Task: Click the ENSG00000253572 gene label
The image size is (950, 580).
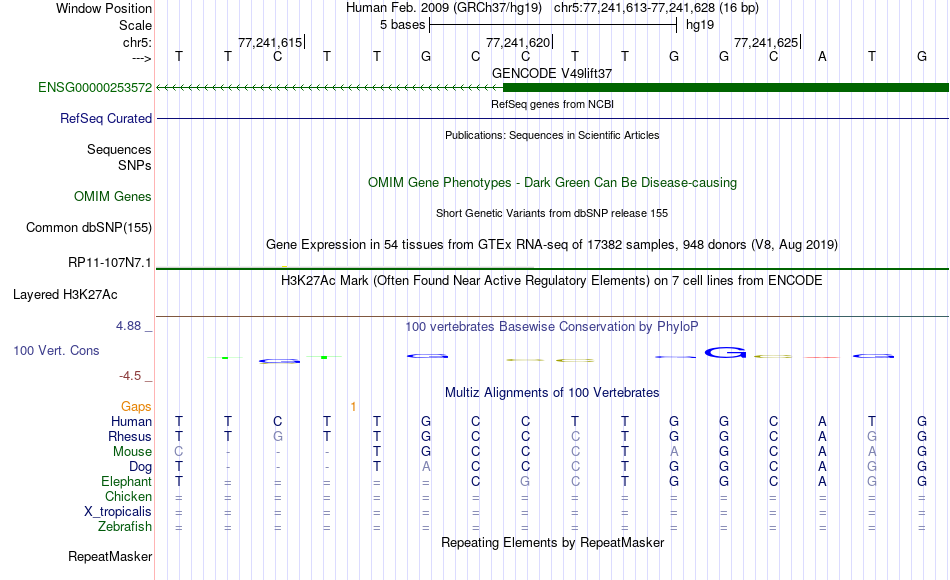Action: [95, 87]
